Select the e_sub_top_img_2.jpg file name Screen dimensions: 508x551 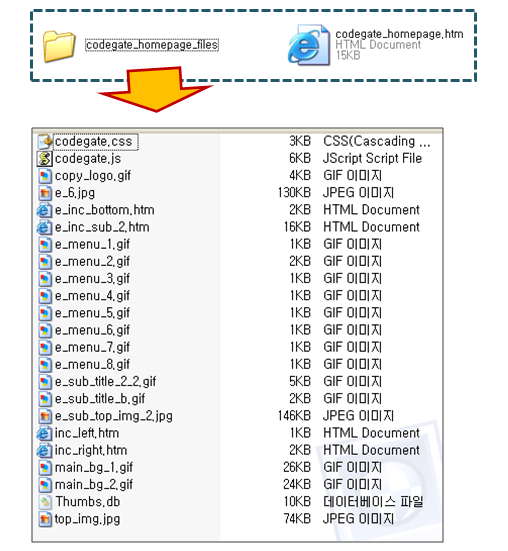[x=113, y=416]
